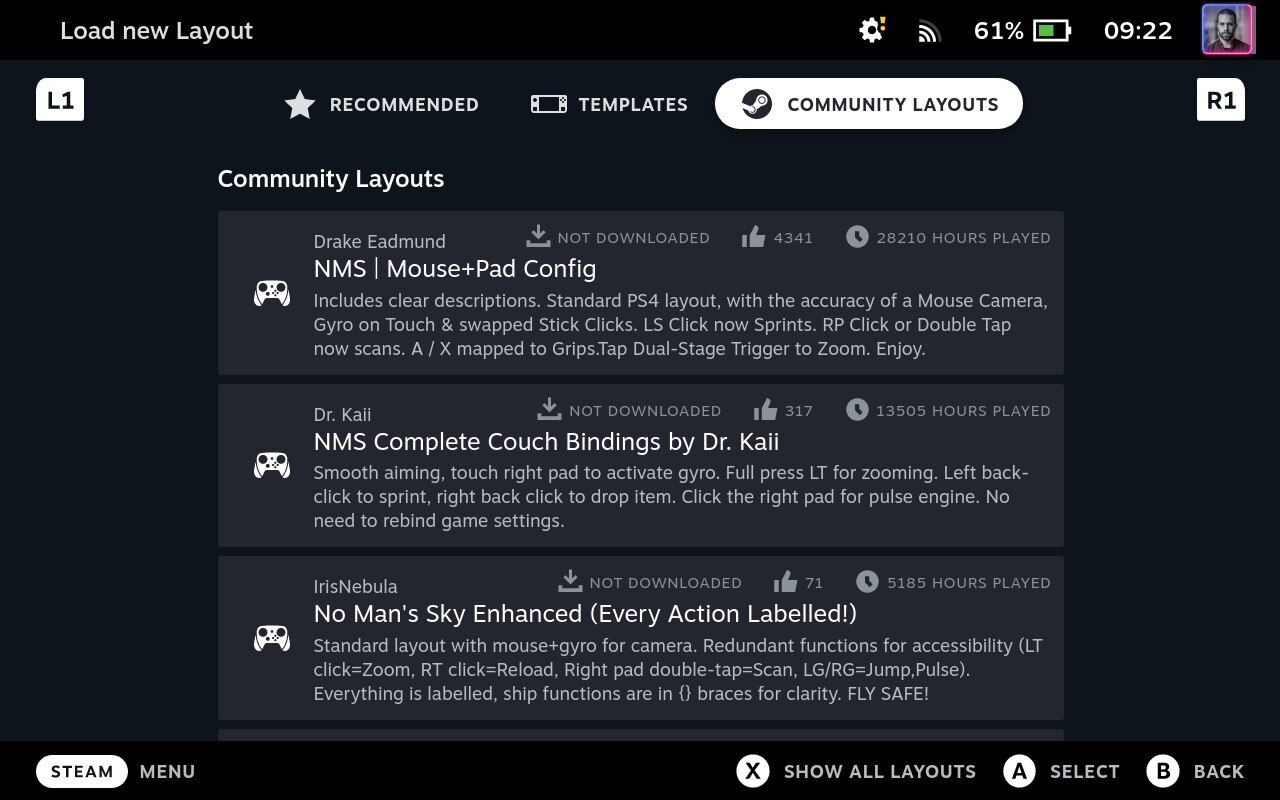Image resolution: width=1280 pixels, height=800 pixels.
Task: Click the Steam logo on Community Layouts tab
Action: (x=757, y=104)
